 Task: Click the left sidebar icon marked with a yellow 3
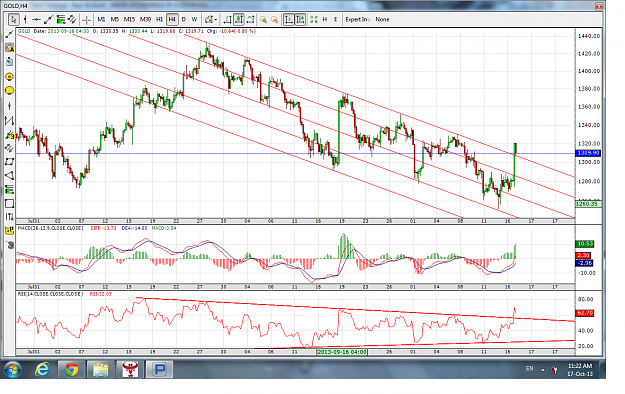tap(10, 134)
